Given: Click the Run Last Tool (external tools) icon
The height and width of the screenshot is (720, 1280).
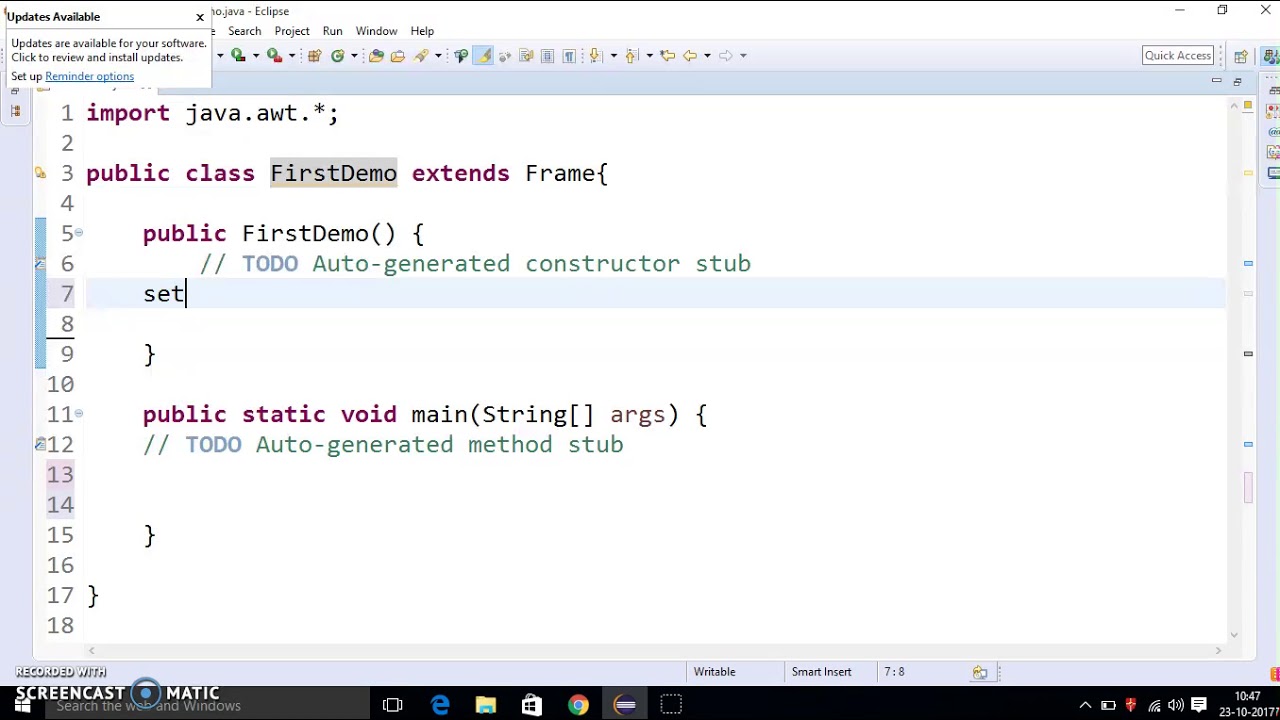Looking at the screenshot, I should (x=274, y=55).
